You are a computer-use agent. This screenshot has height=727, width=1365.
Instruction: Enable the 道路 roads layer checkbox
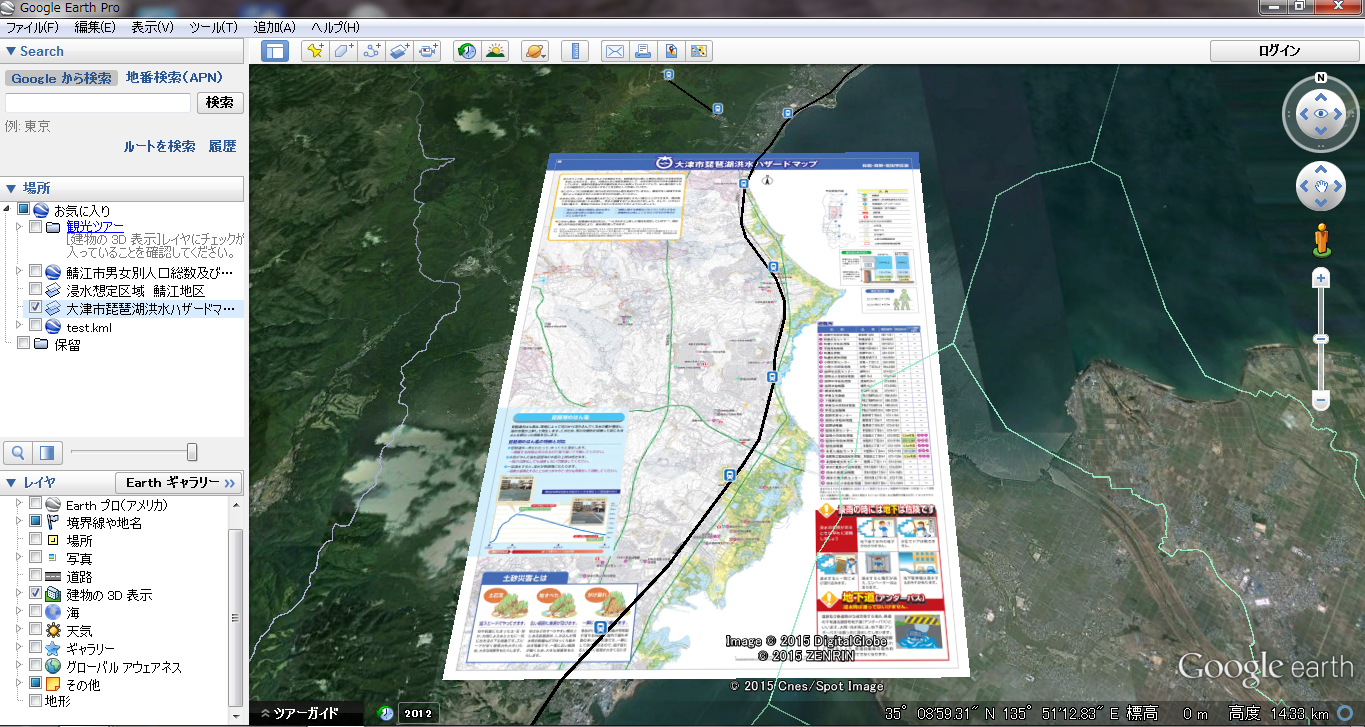pyautogui.click(x=36, y=576)
